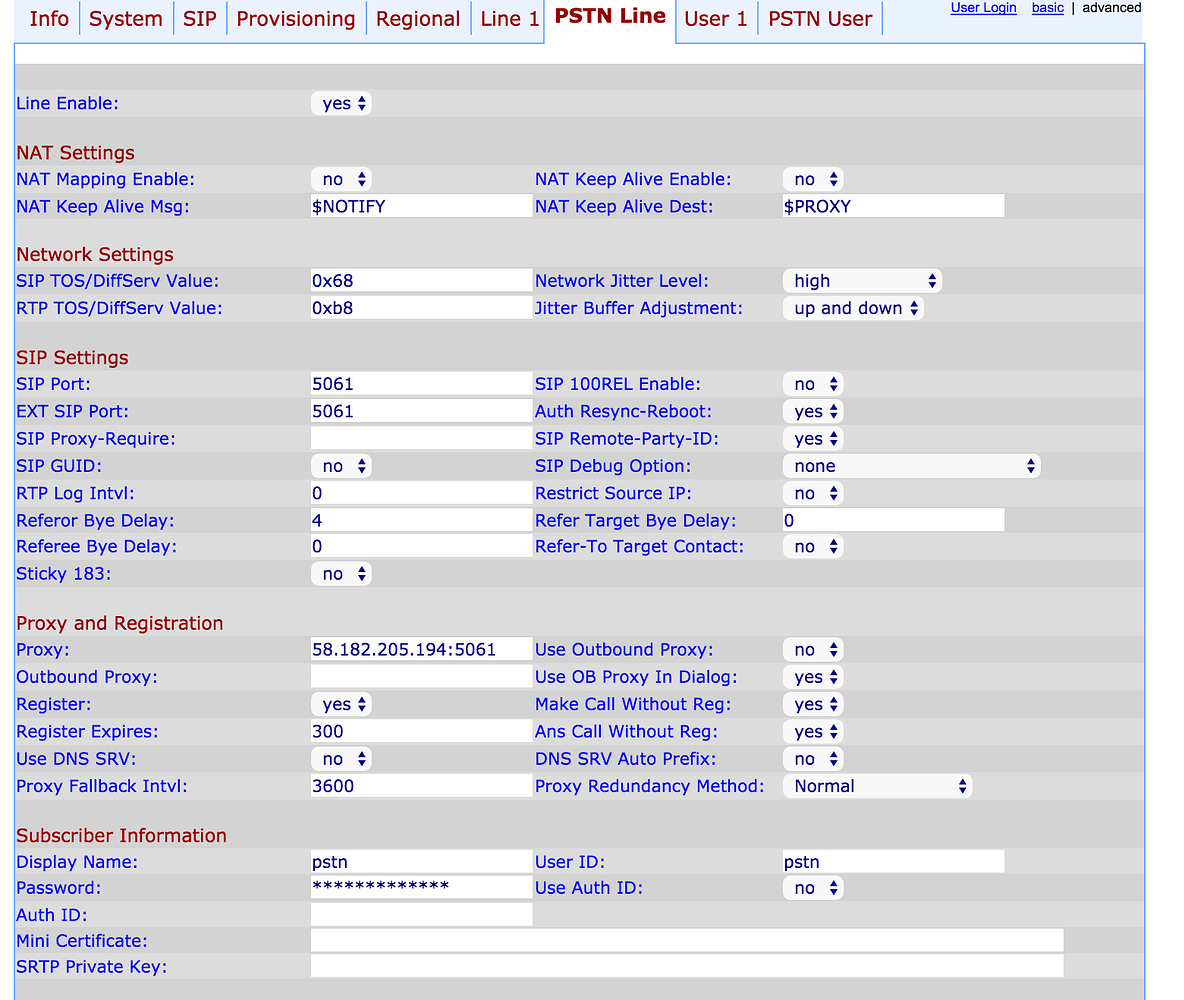Open the Regional tab
The image size is (1184, 1000).
coord(418,19)
